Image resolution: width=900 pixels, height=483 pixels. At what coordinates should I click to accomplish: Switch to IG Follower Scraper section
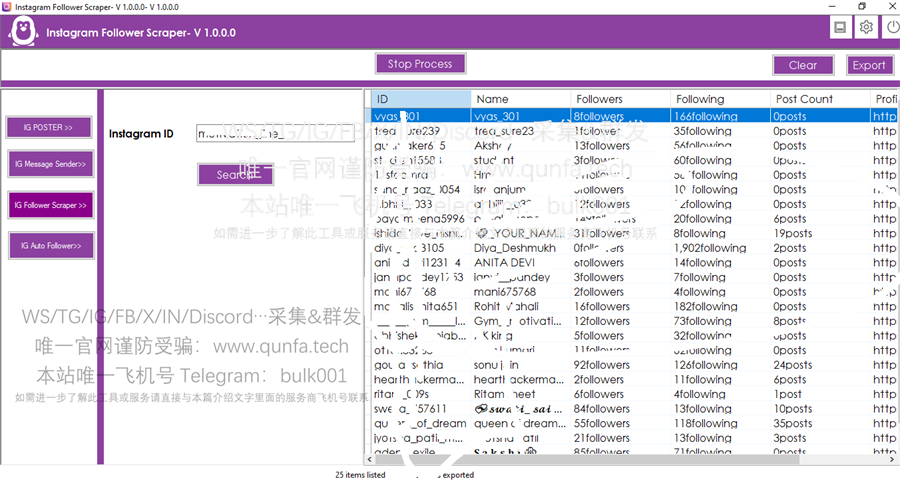click(51, 205)
